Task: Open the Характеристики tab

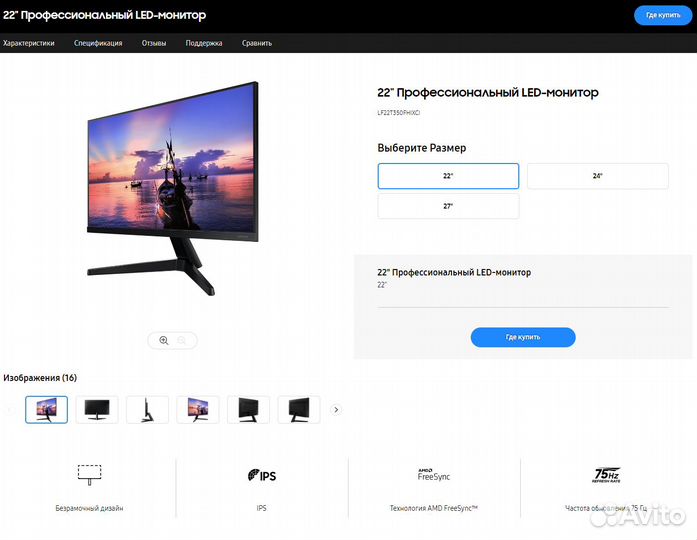Action: click(28, 43)
